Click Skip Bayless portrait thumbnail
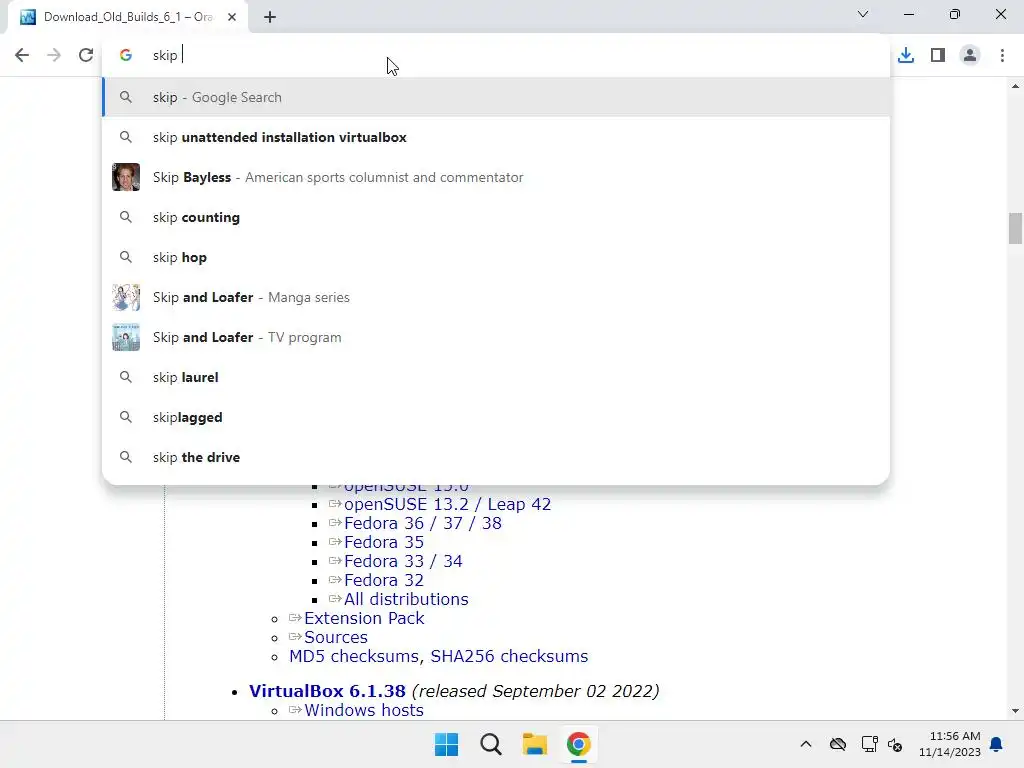 tap(126, 177)
